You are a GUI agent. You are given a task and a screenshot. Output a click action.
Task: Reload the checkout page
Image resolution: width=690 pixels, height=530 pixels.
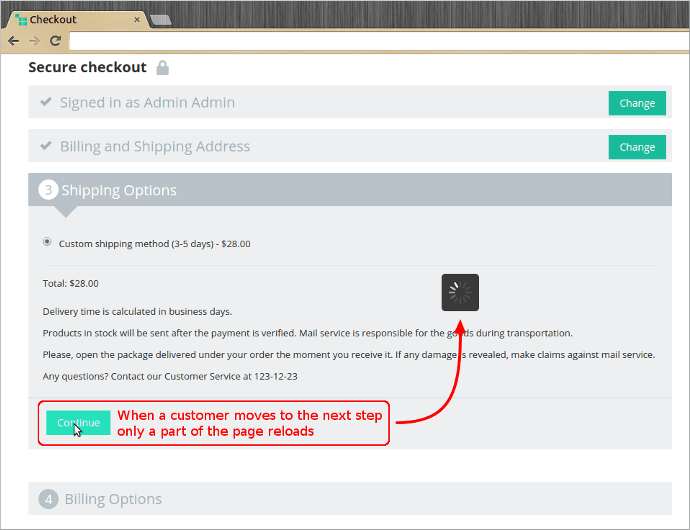point(55,41)
